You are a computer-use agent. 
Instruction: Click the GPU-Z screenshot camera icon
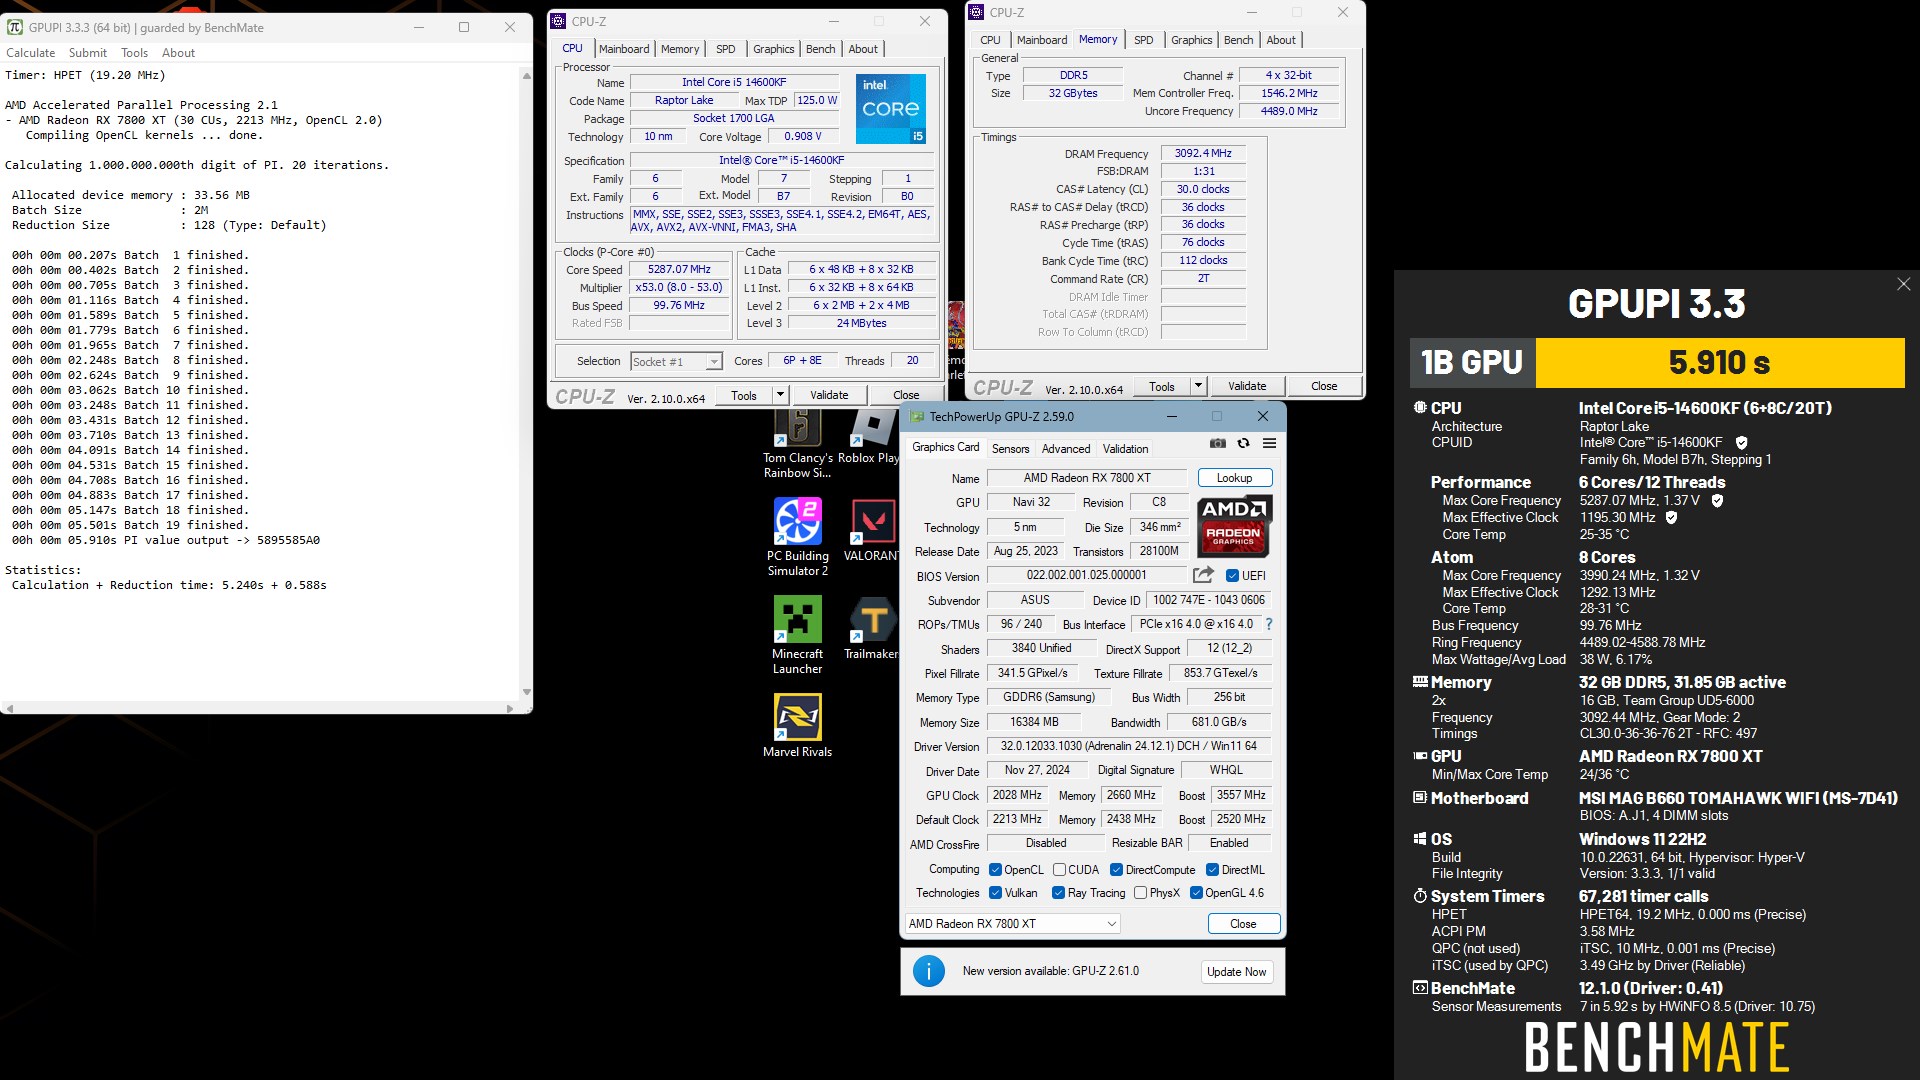coord(1217,443)
